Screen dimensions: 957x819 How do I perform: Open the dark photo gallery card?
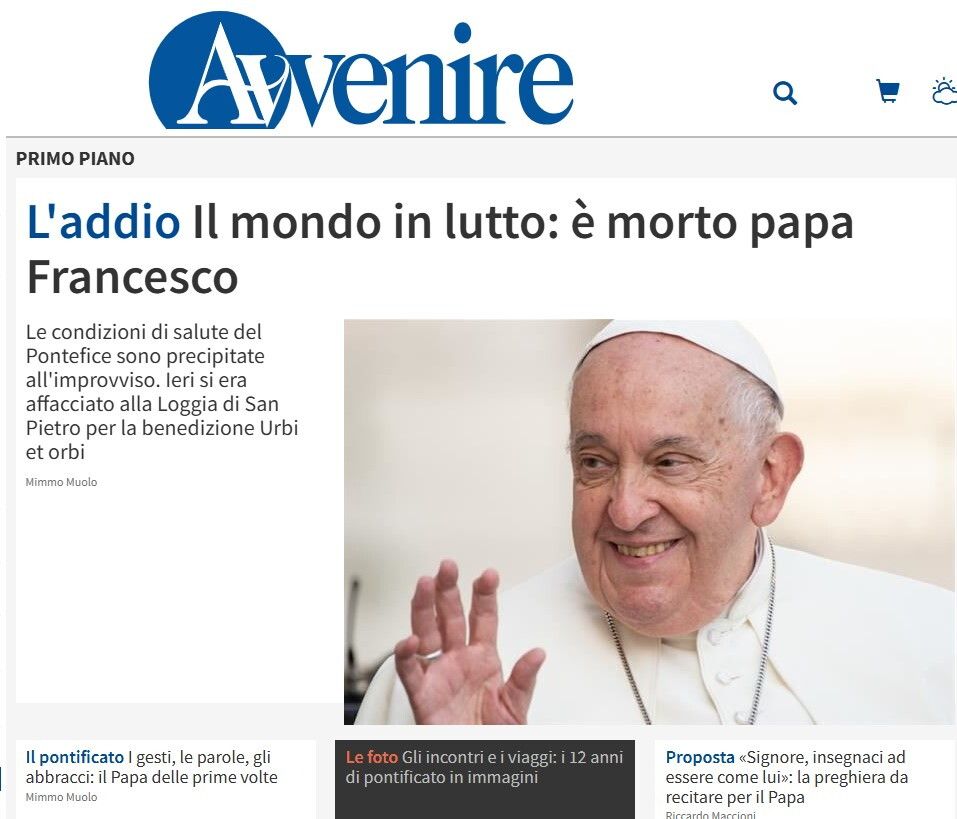click(x=485, y=779)
